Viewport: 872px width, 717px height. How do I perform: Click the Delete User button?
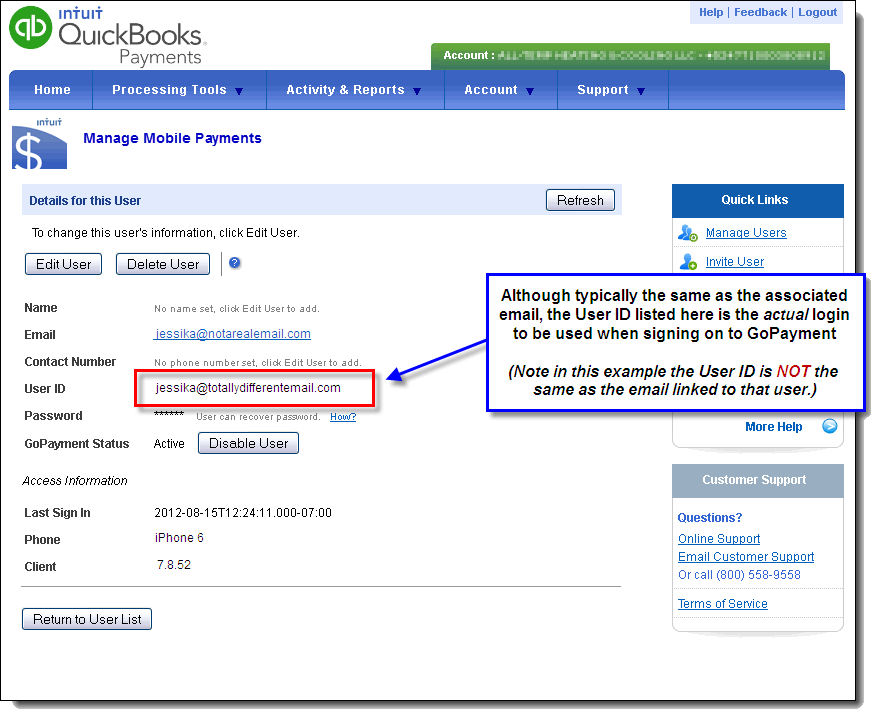click(163, 264)
